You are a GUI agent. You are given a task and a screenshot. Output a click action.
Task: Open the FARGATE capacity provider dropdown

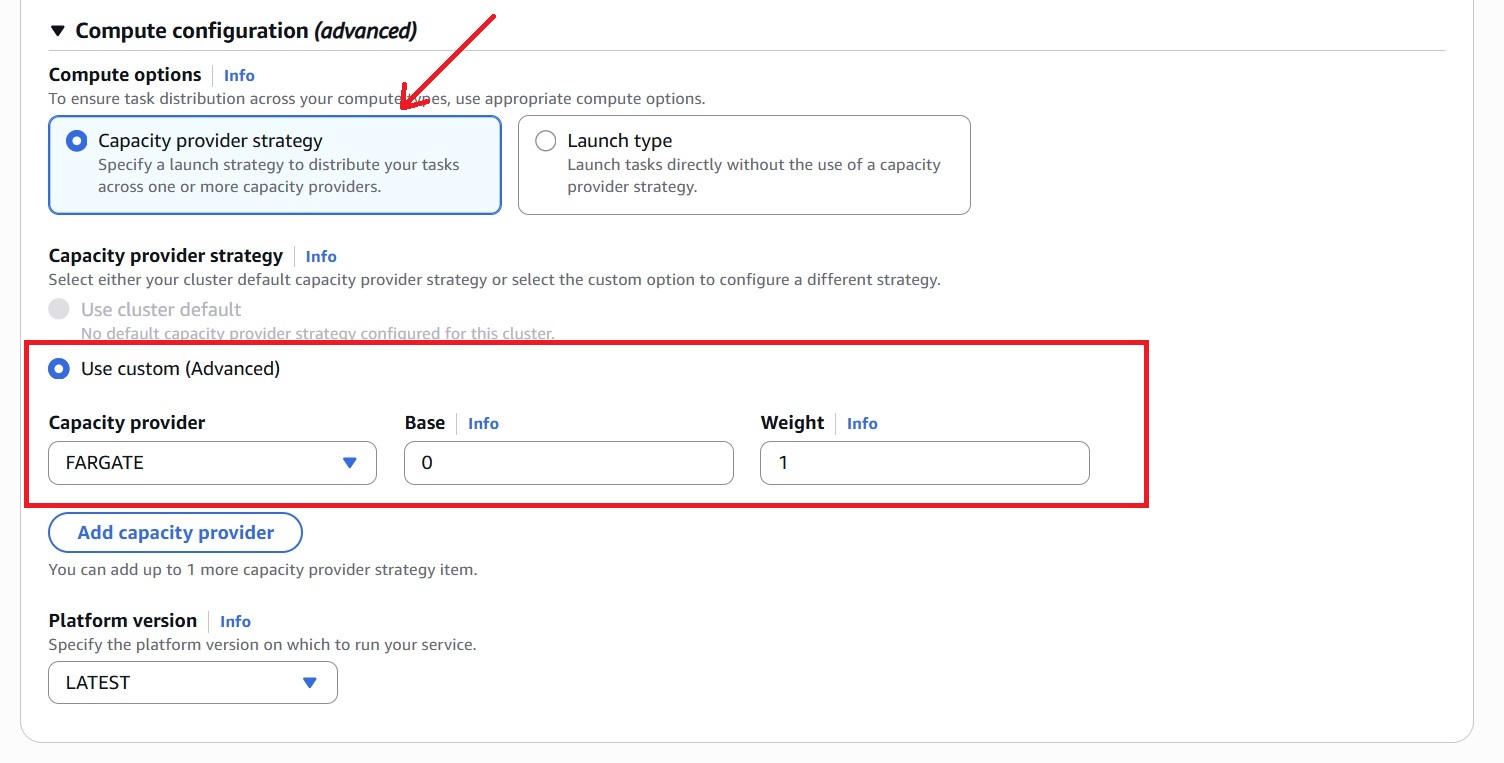[212, 463]
